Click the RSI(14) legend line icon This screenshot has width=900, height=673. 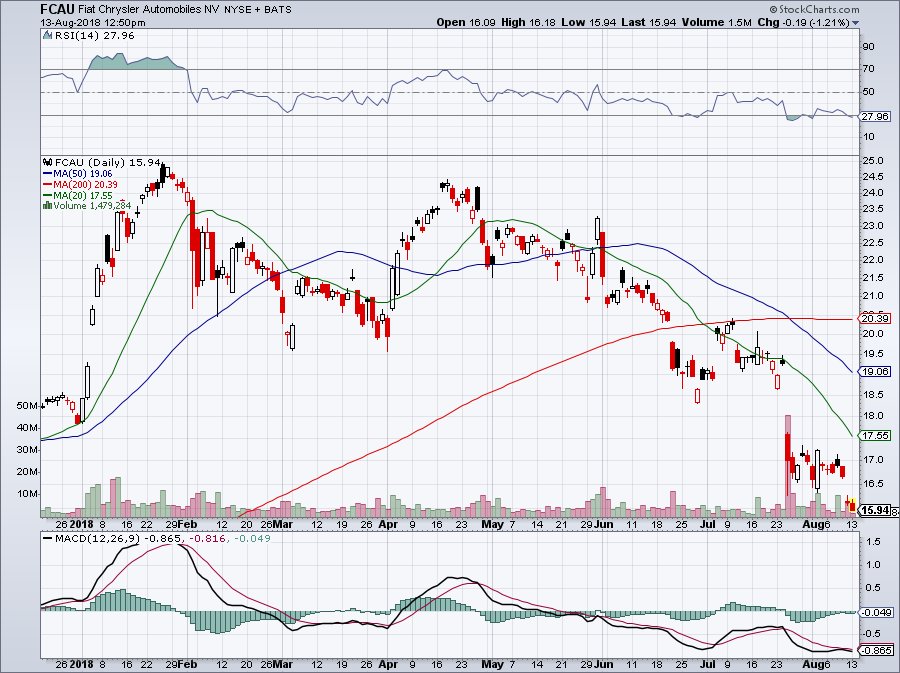click(48, 36)
